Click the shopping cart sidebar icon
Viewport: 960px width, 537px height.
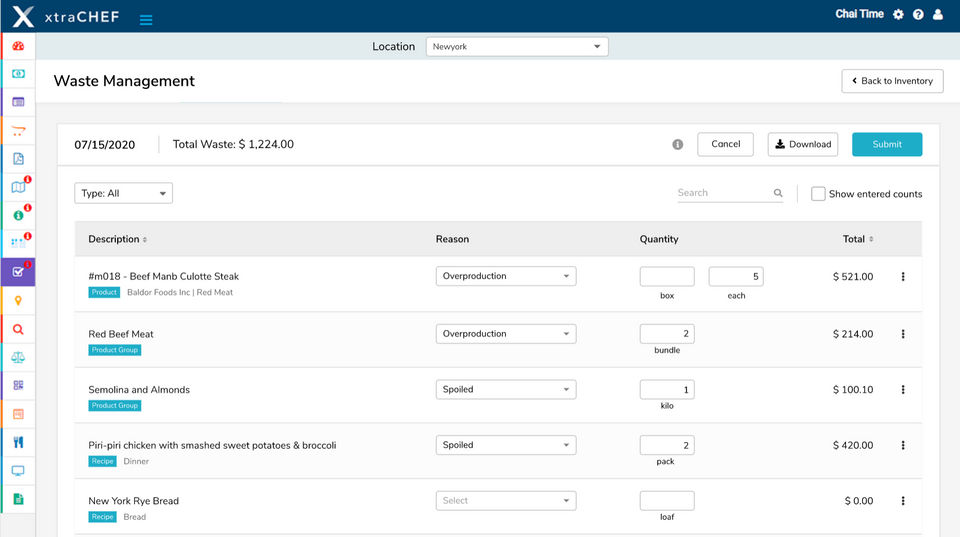pos(18,130)
